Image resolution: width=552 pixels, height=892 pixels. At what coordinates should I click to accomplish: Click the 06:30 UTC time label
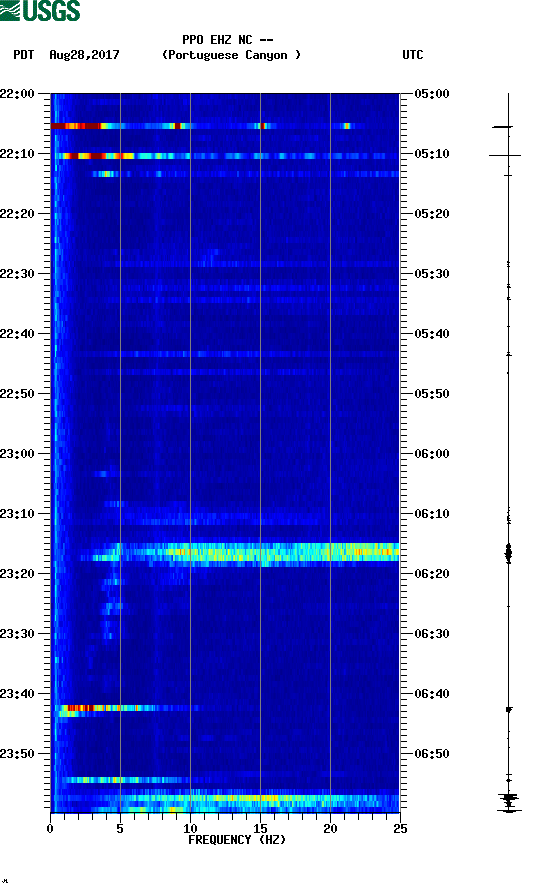(x=432, y=634)
